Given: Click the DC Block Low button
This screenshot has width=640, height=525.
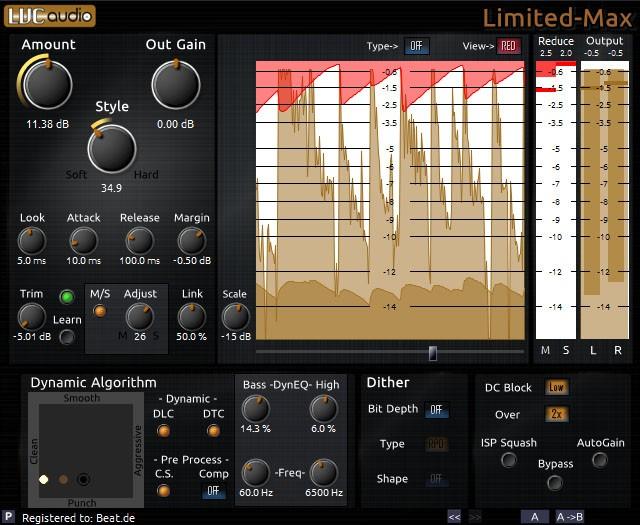Looking at the screenshot, I should point(557,387).
